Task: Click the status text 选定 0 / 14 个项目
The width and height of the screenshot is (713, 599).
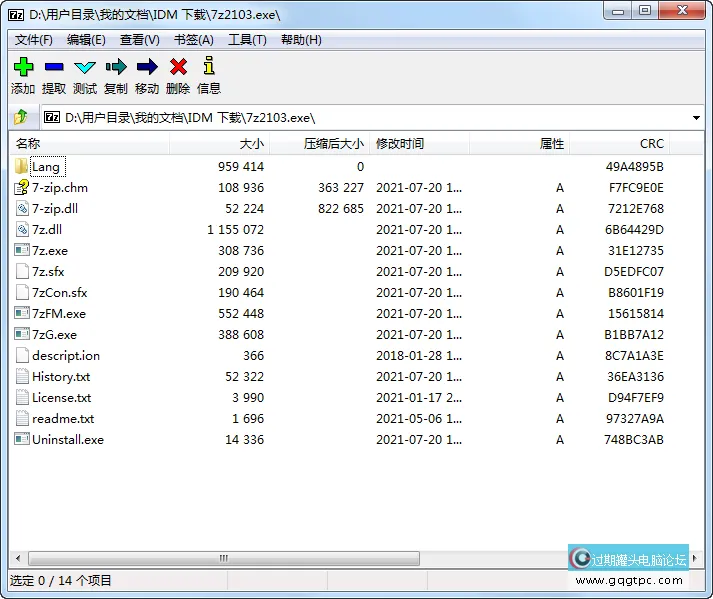Action: pyautogui.click(x=60, y=580)
